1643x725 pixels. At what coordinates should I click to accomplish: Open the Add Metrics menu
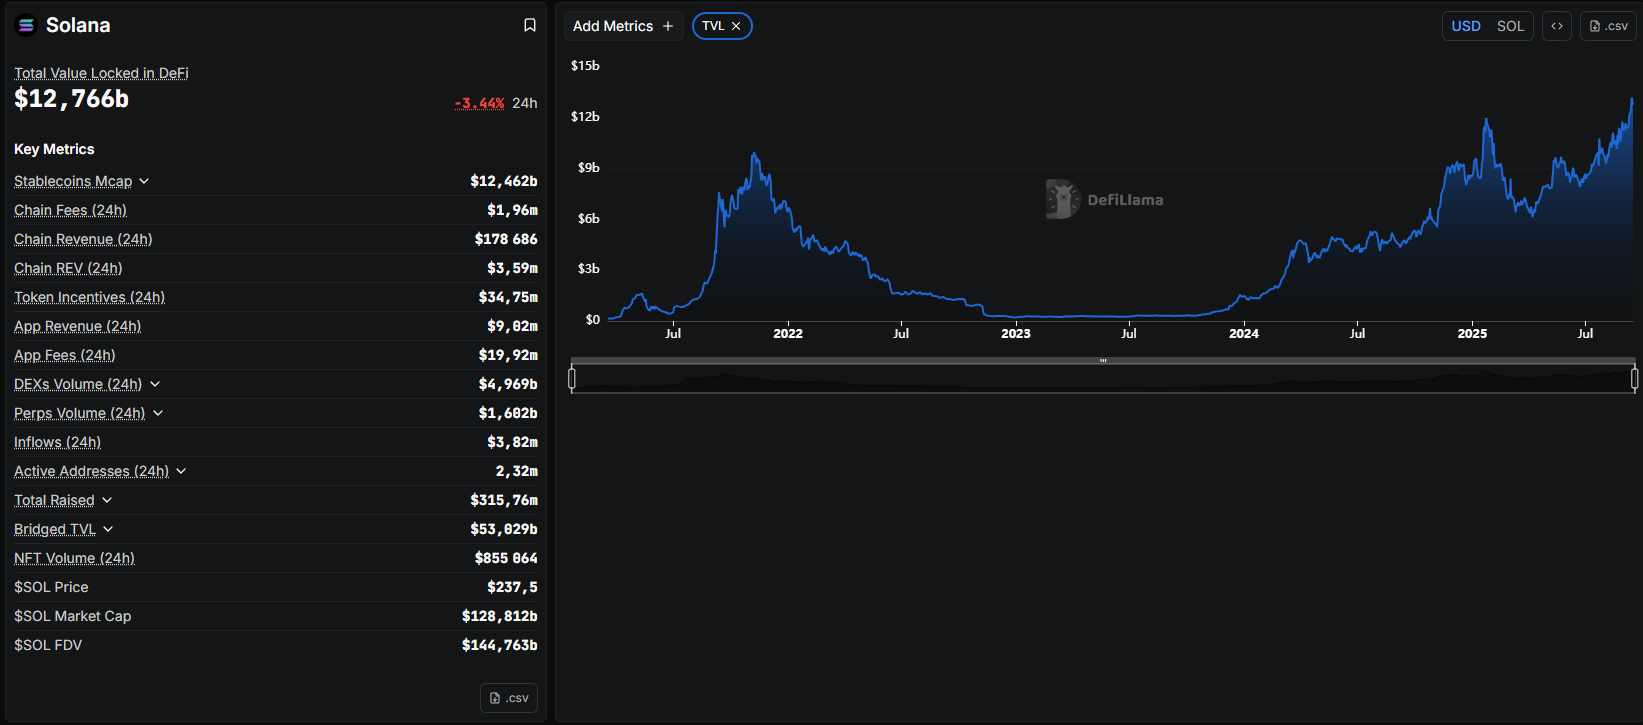624,26
